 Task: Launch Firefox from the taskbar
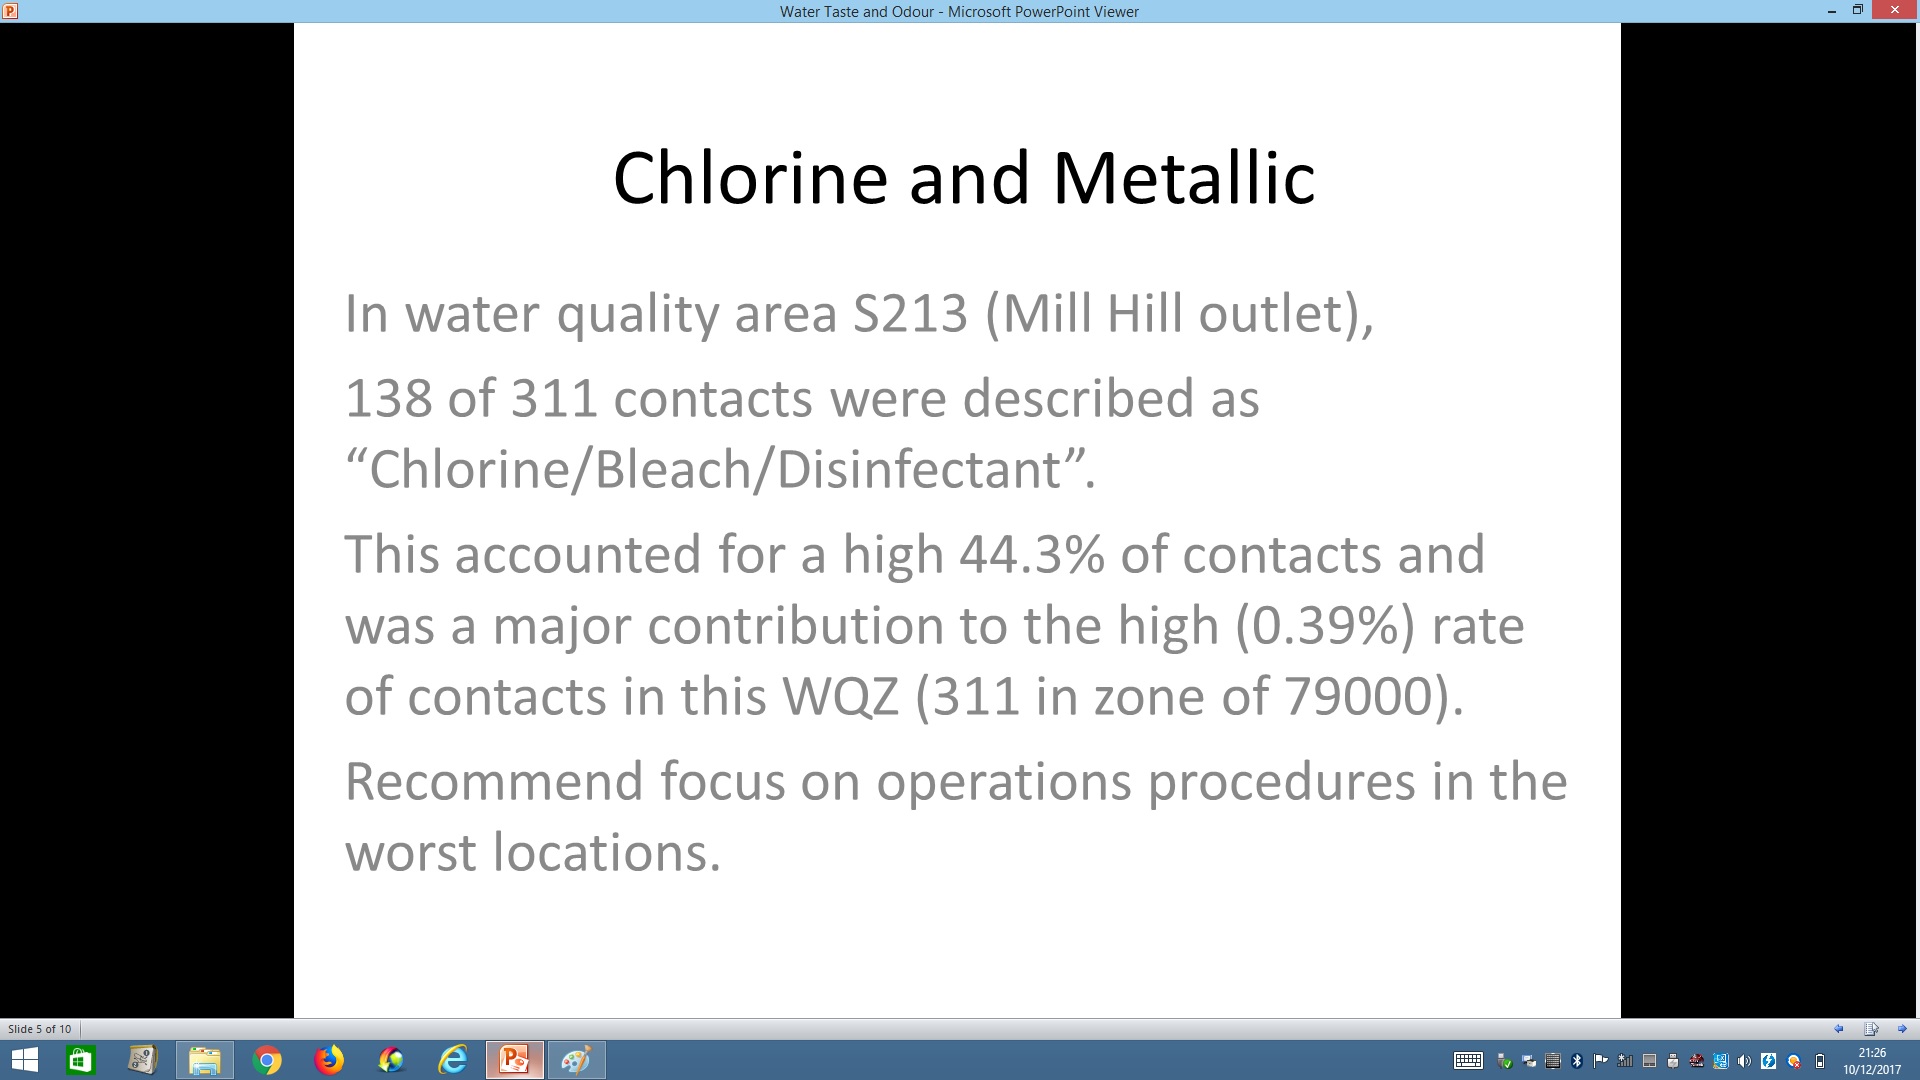(x=329, y=1060)
